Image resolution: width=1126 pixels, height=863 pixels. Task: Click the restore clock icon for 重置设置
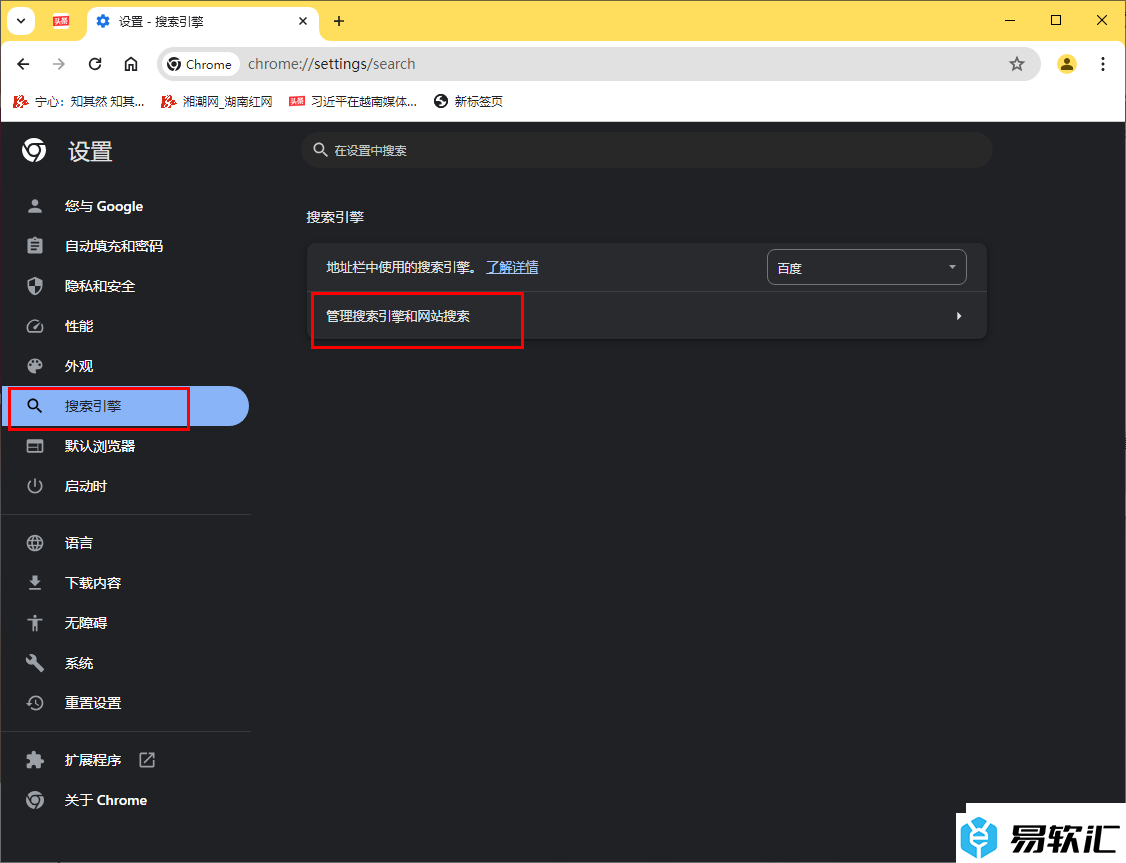[34, 703]
